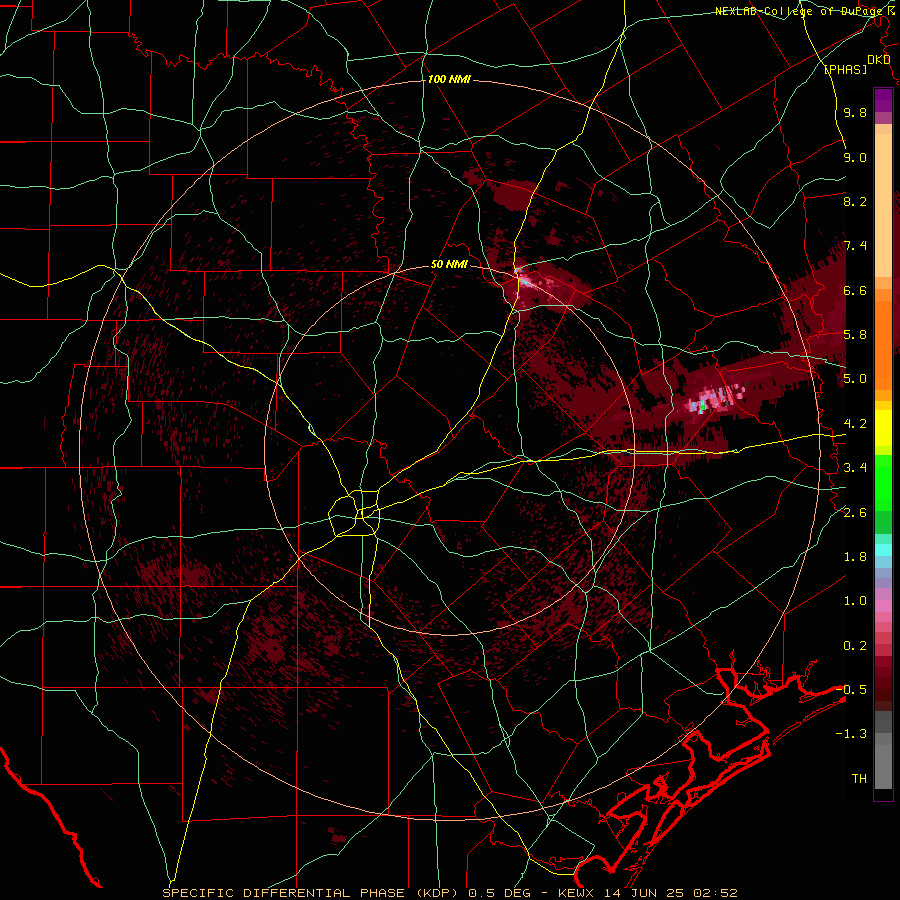The height and width of the screenshot is (900, 900).
Task: Click the 0.2 scale value
Action: point(855,646)
